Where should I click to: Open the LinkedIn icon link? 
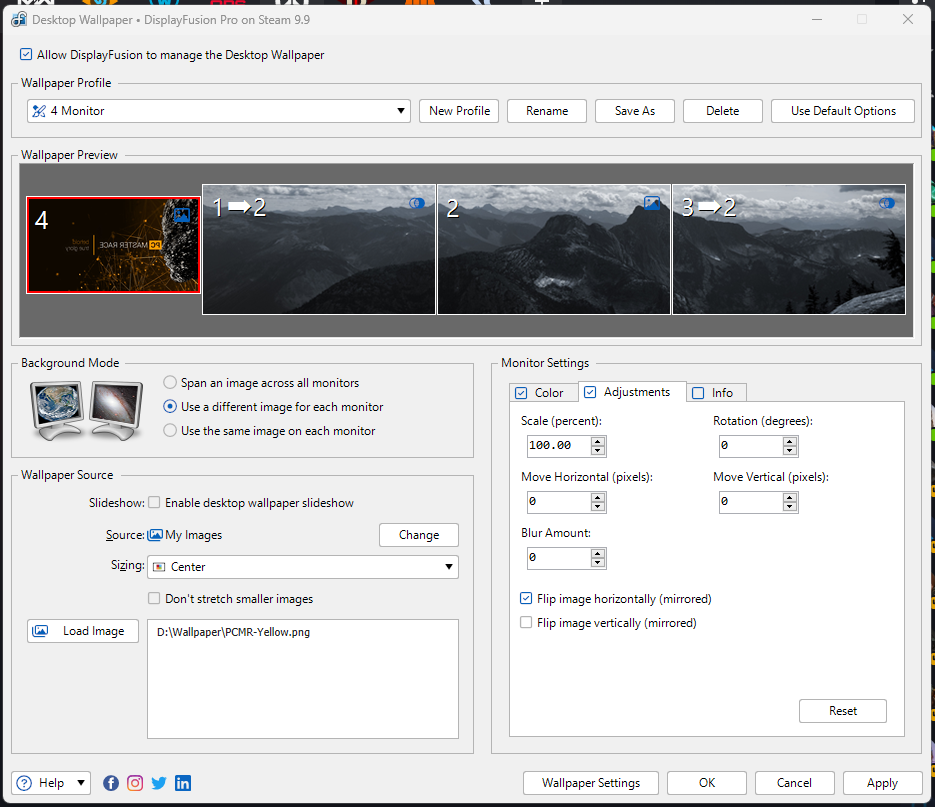(x=183, y=783)
